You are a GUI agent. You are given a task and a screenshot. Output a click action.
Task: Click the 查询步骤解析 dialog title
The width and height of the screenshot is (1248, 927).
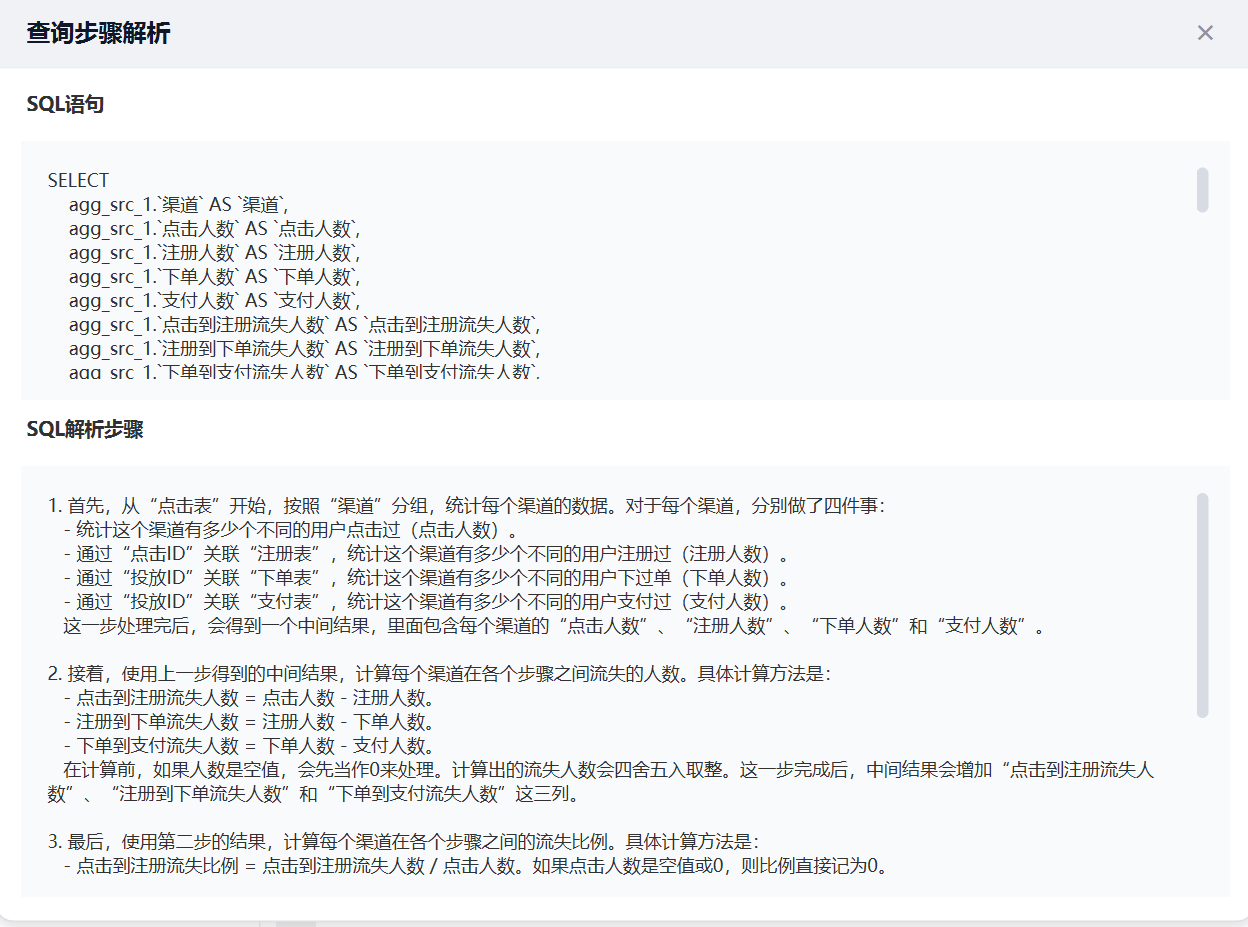[x=98, y=33]
